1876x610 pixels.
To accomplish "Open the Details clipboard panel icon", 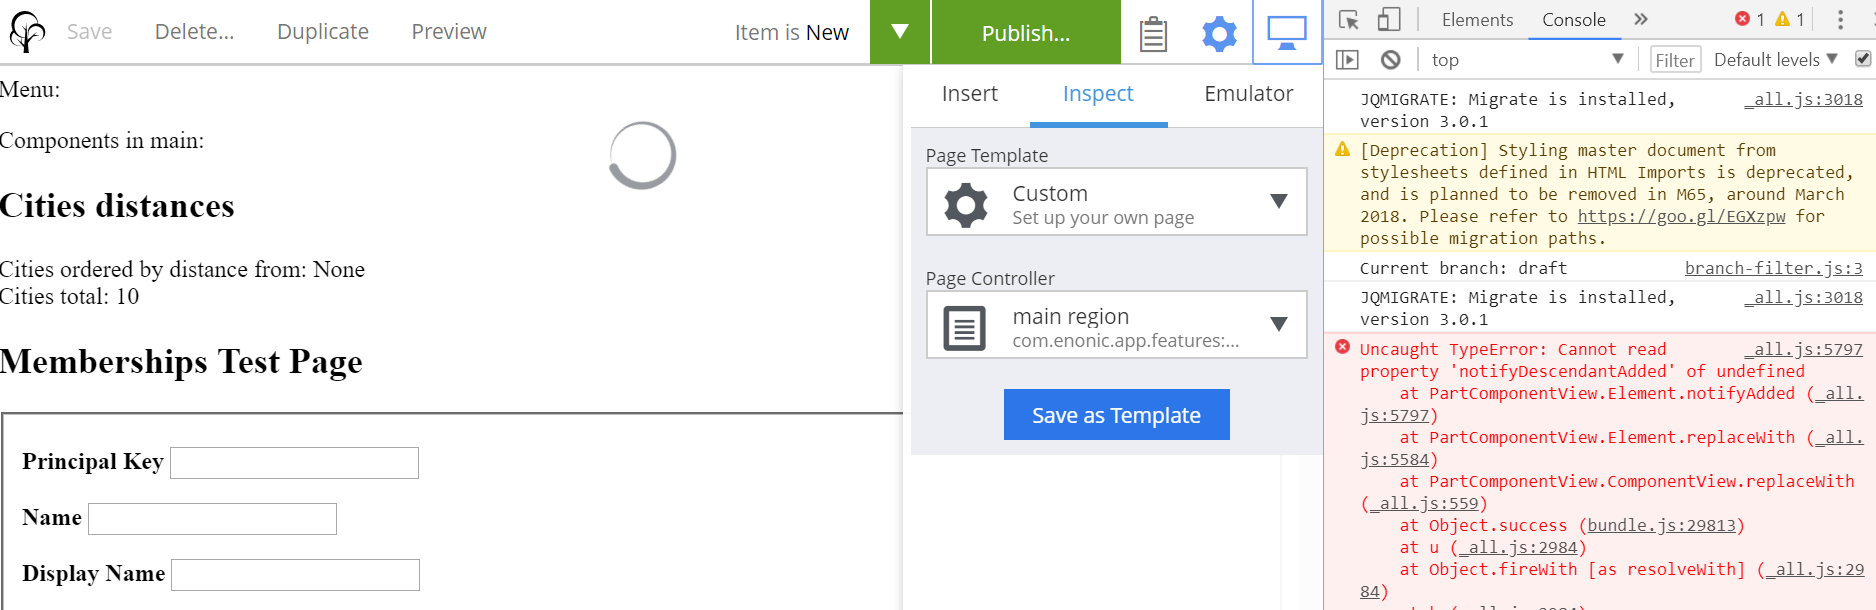I will point(1152,32).
